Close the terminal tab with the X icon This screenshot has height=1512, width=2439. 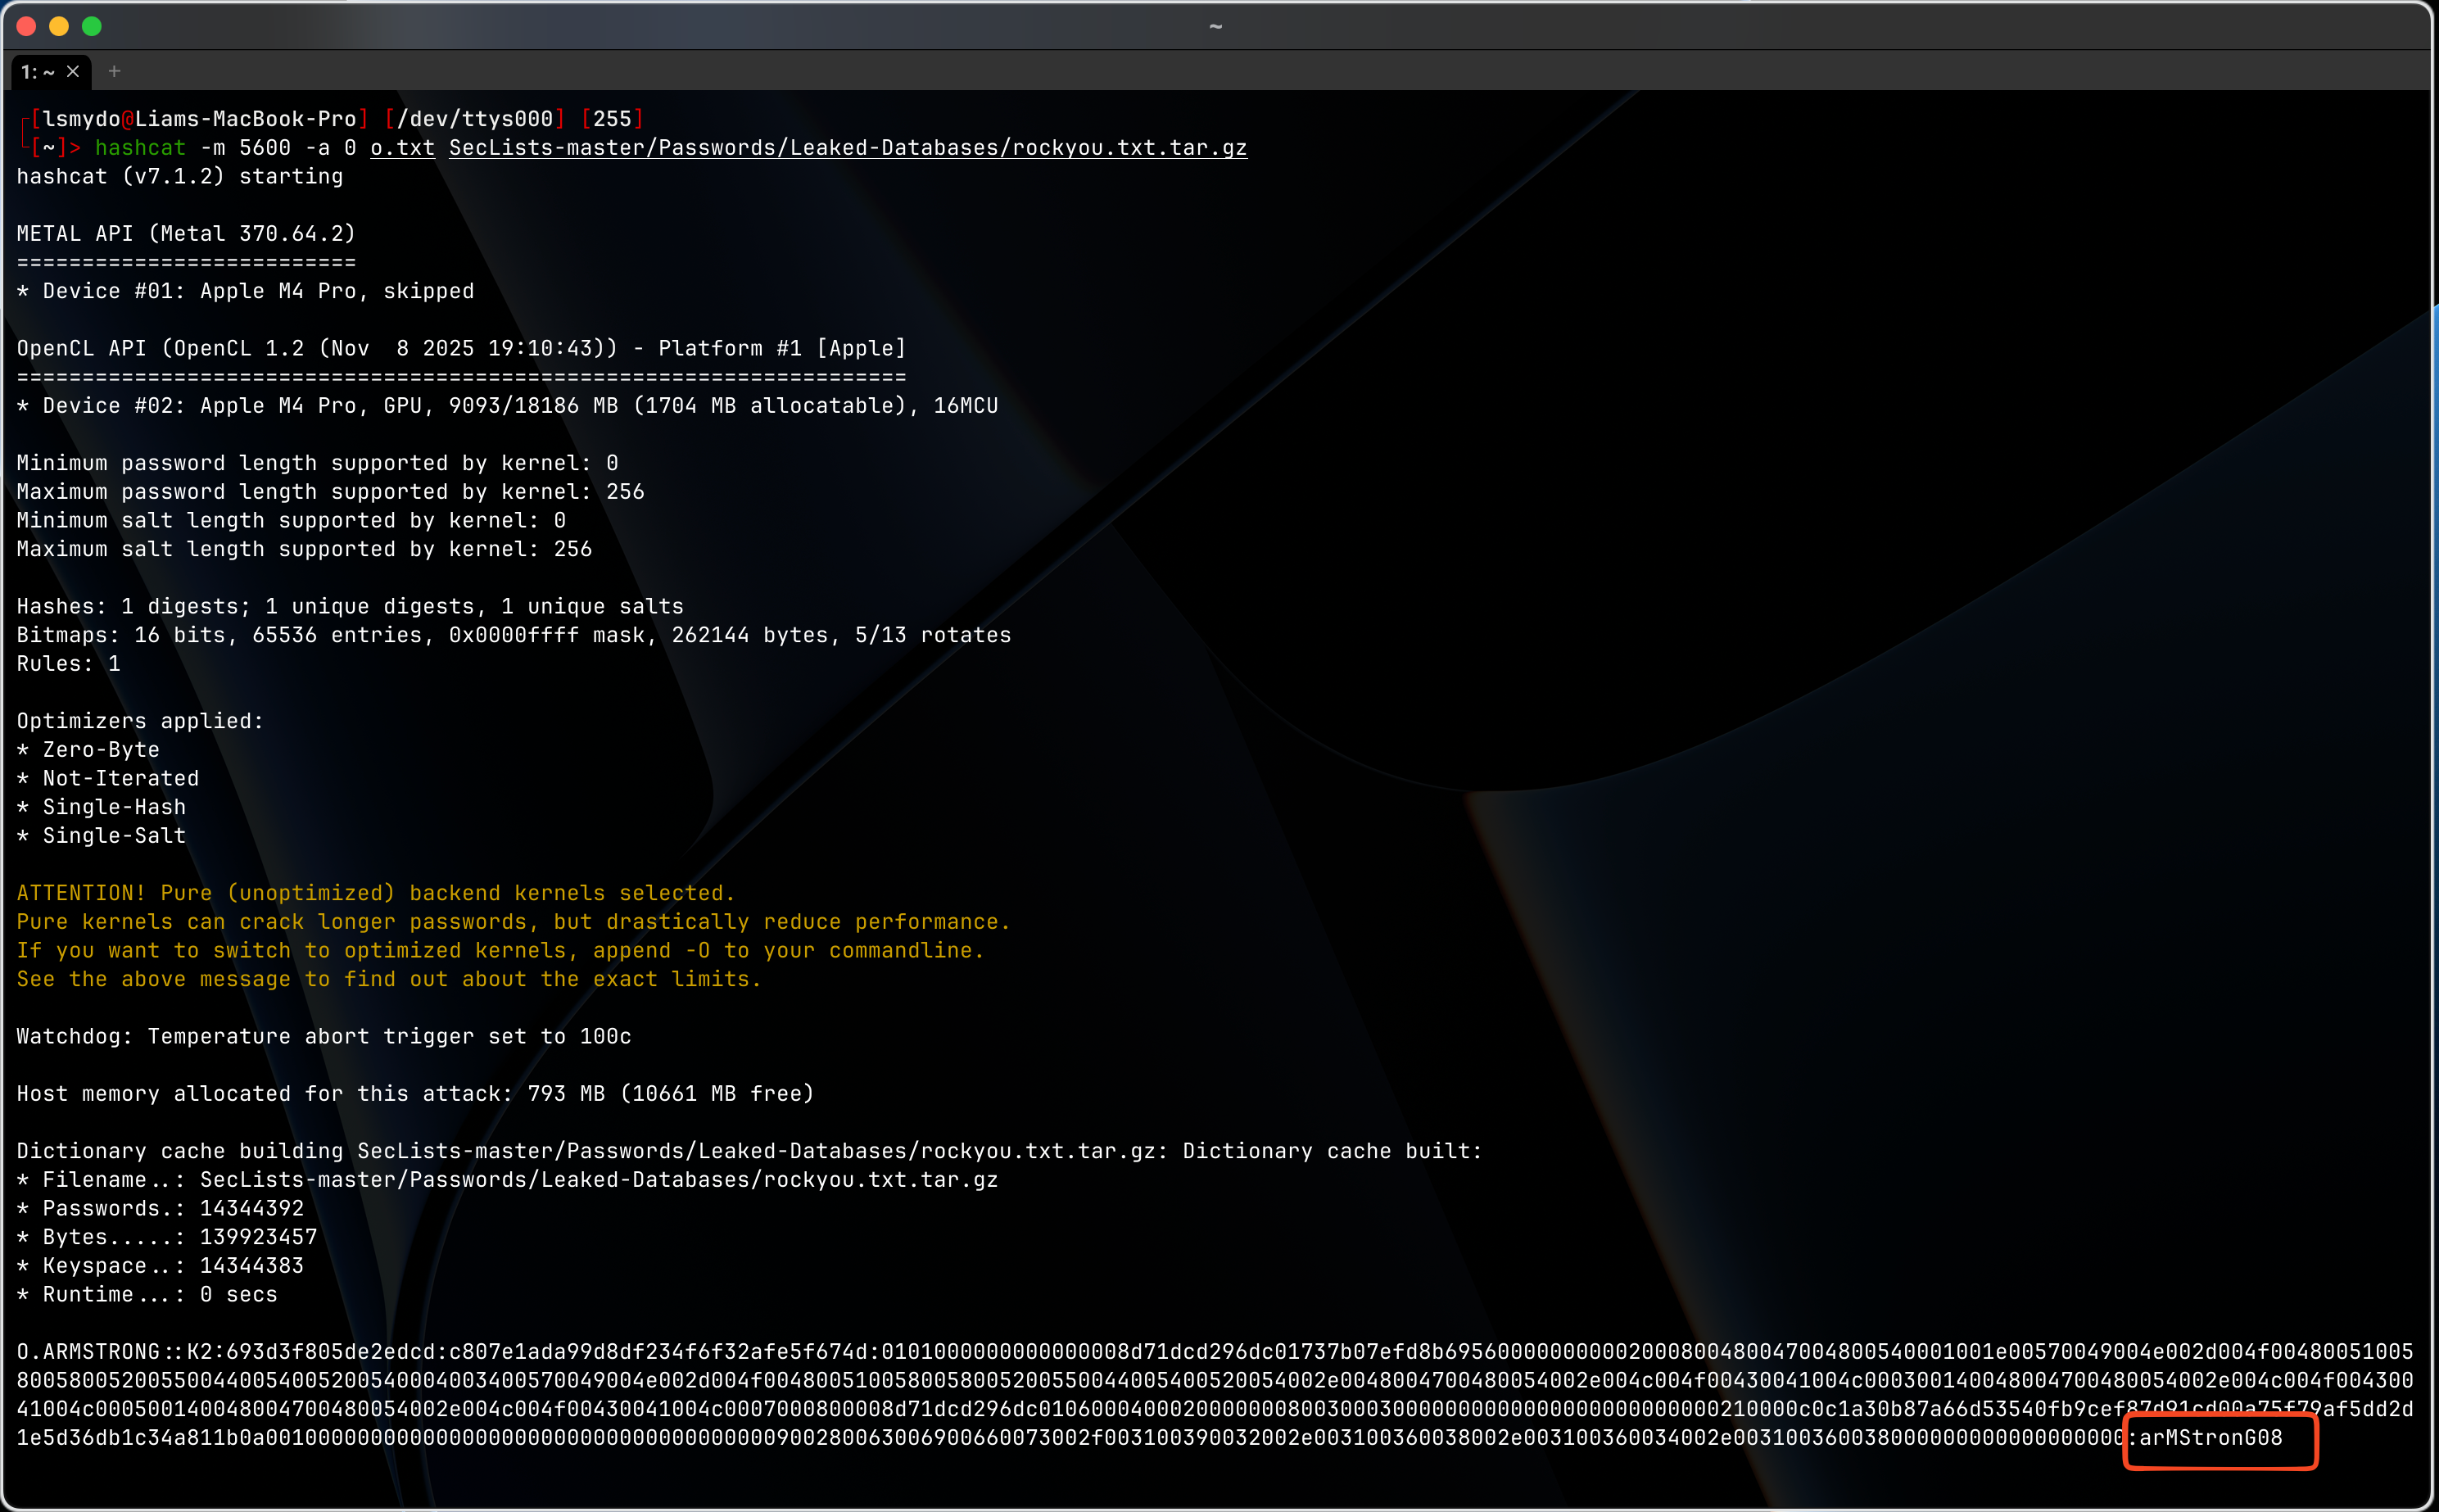(73, 71)
